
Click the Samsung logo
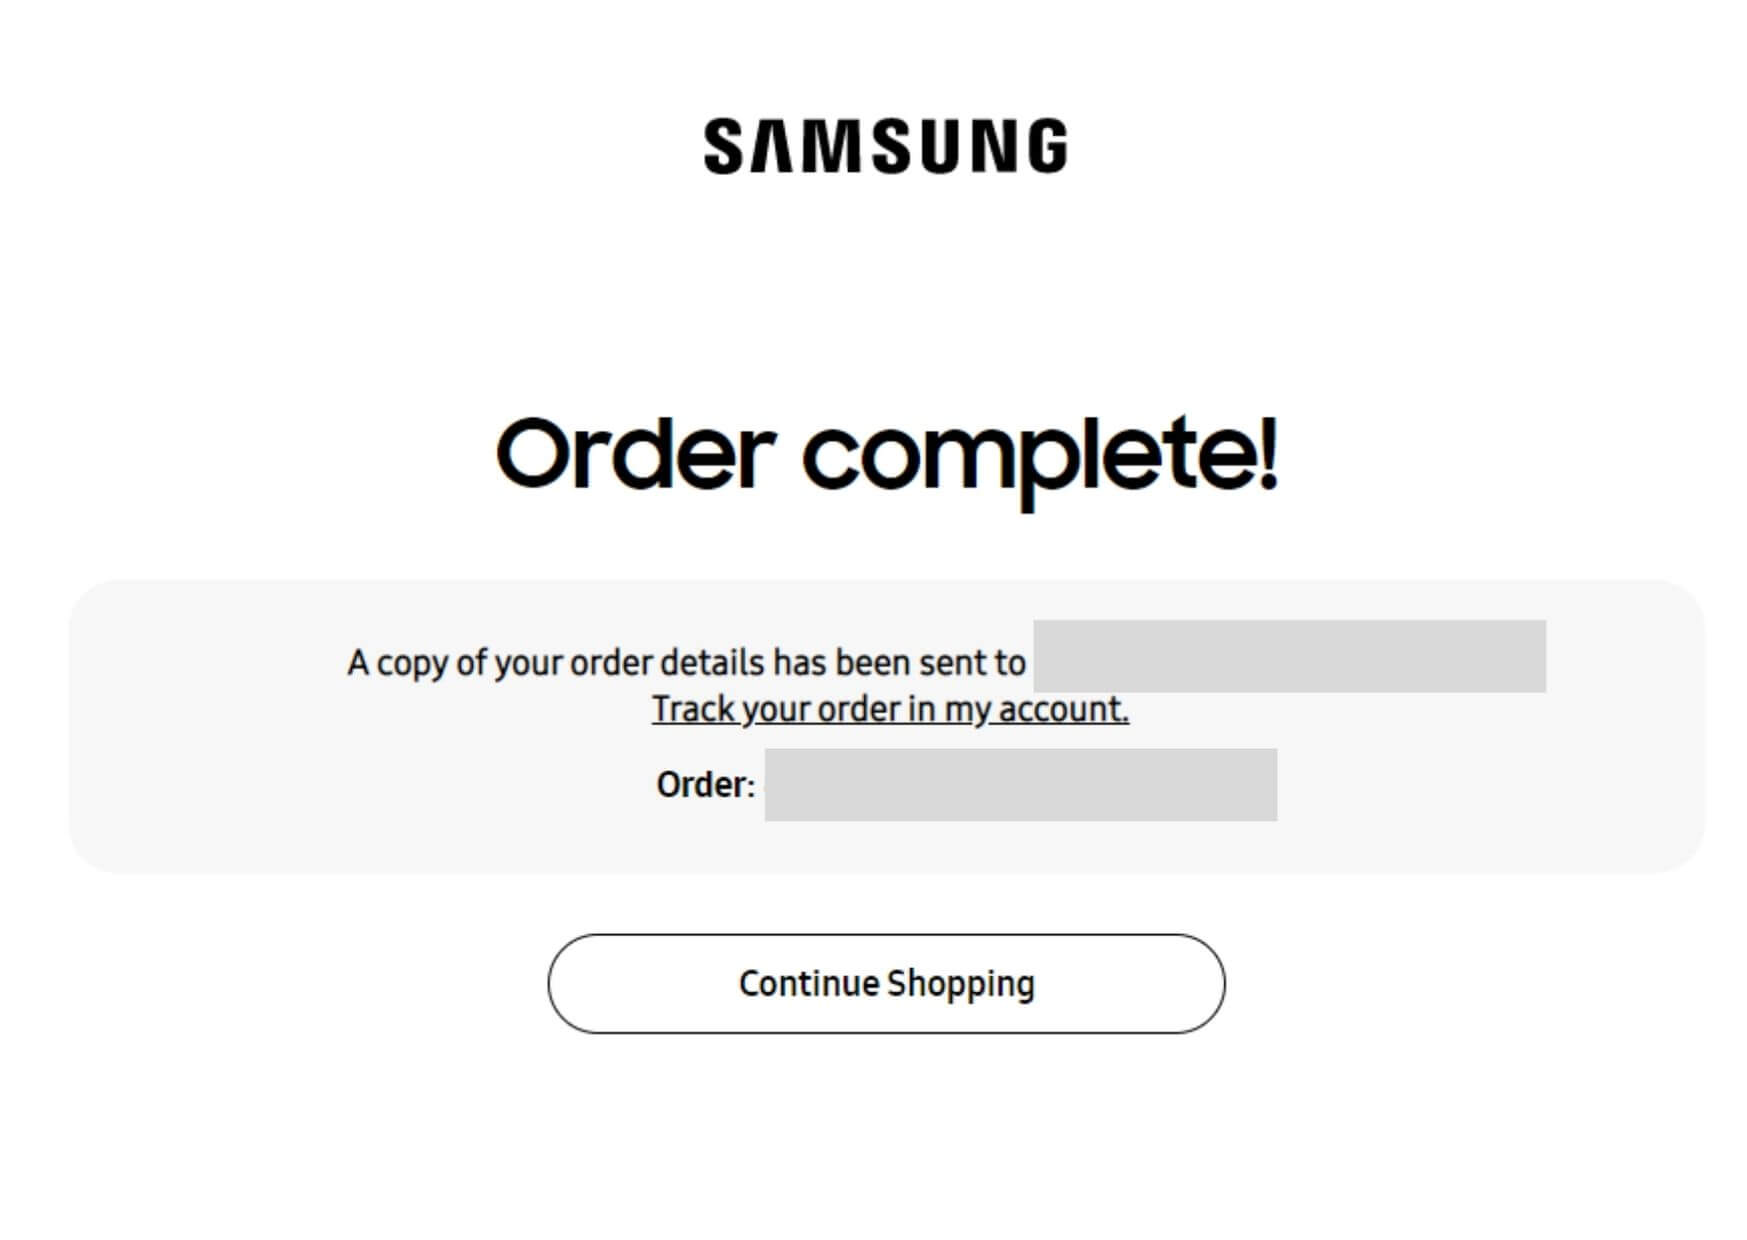click(x=885, y=146)
